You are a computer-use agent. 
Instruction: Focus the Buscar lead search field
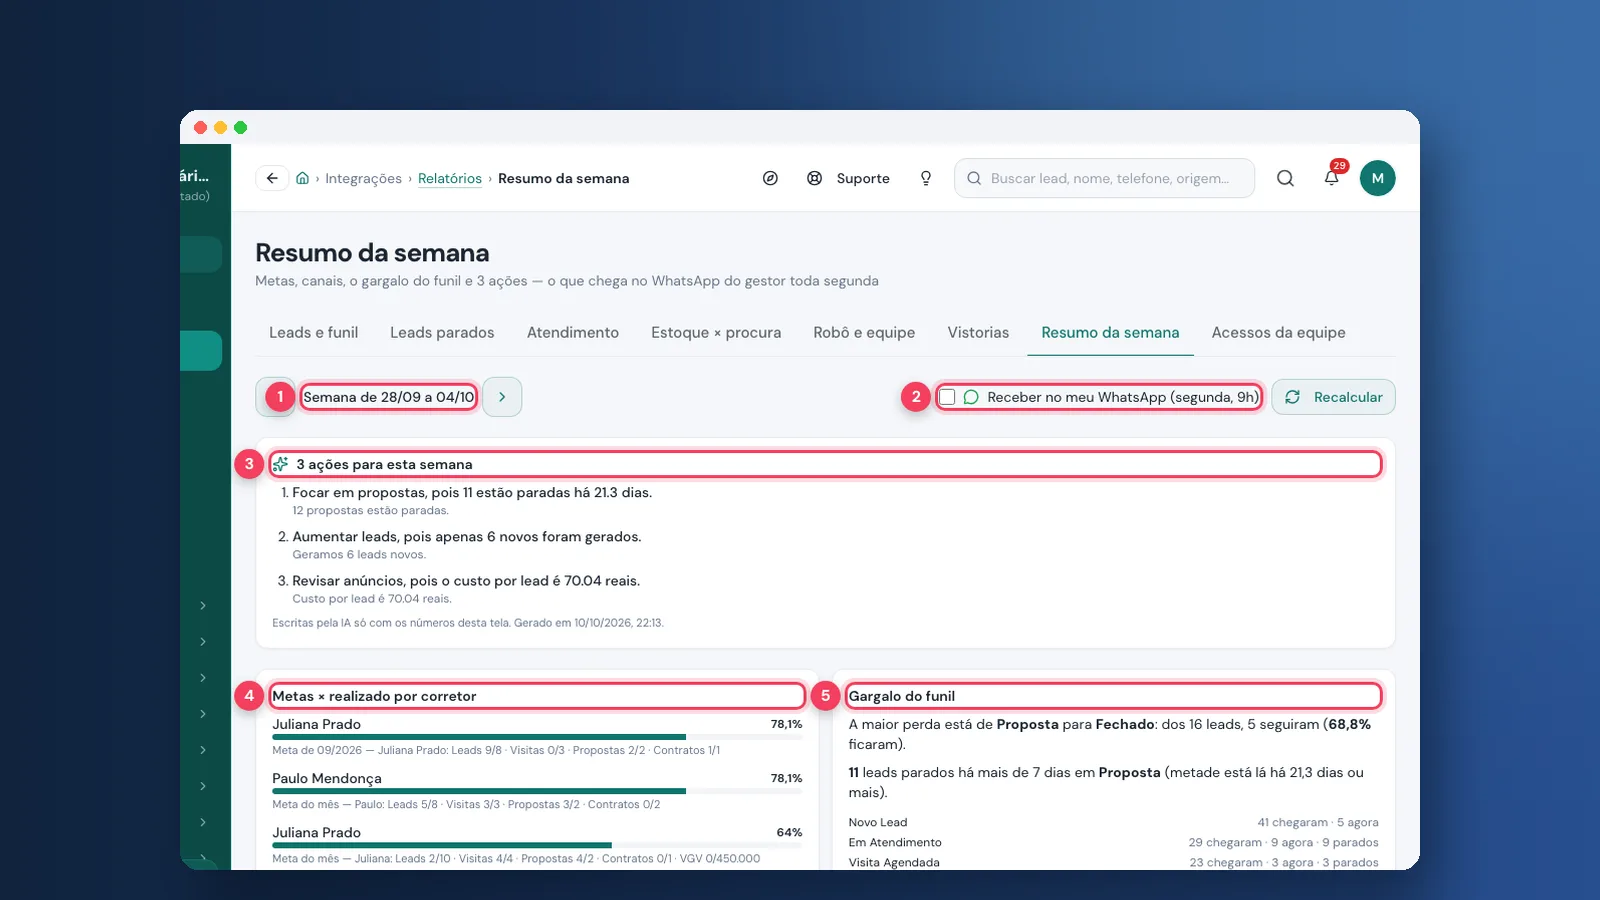1104,178
